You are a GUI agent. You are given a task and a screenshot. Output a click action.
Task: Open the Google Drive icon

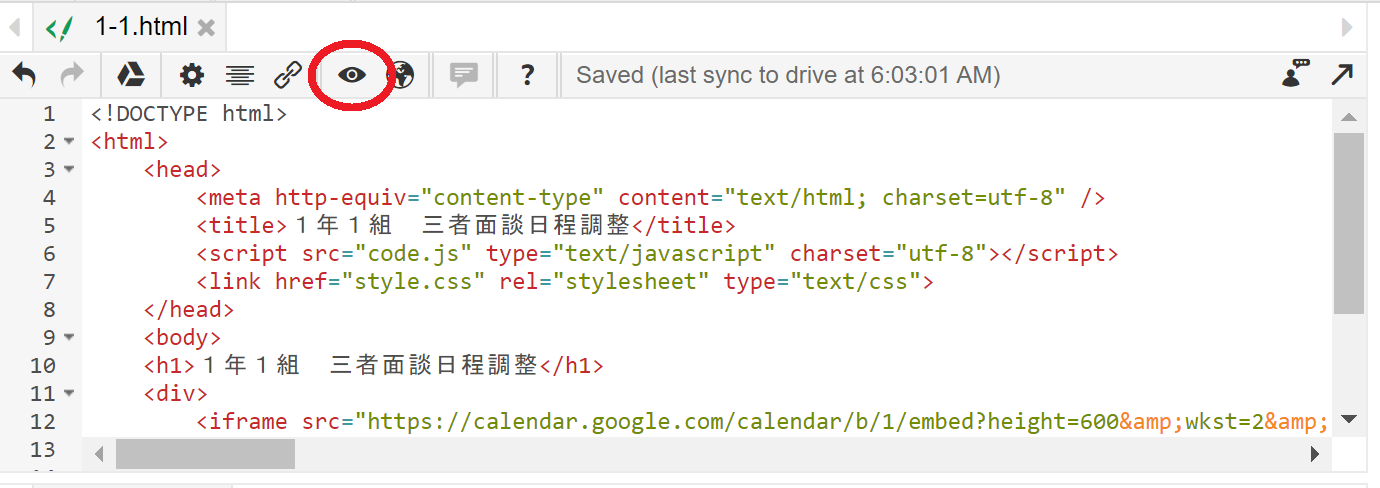(132, 75)
